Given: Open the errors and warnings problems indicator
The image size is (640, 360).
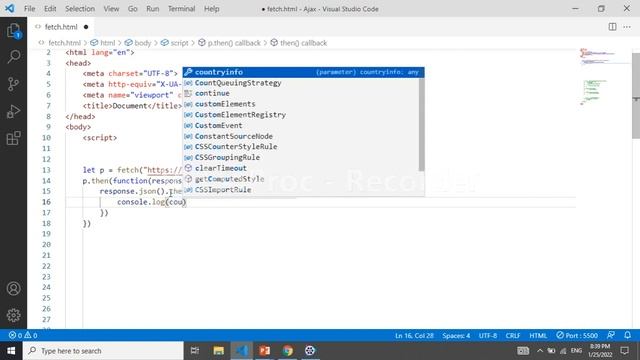Looking at the screenshot, I should [x=23, y=336].
